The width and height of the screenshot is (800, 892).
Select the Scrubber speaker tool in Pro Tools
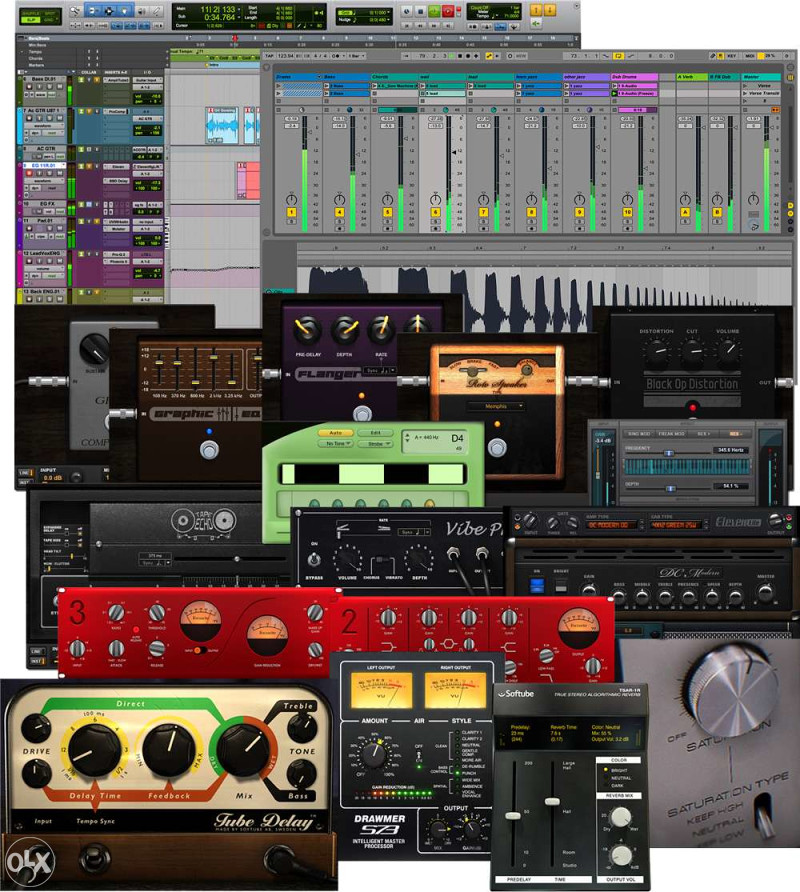click(x=142, y=11)
